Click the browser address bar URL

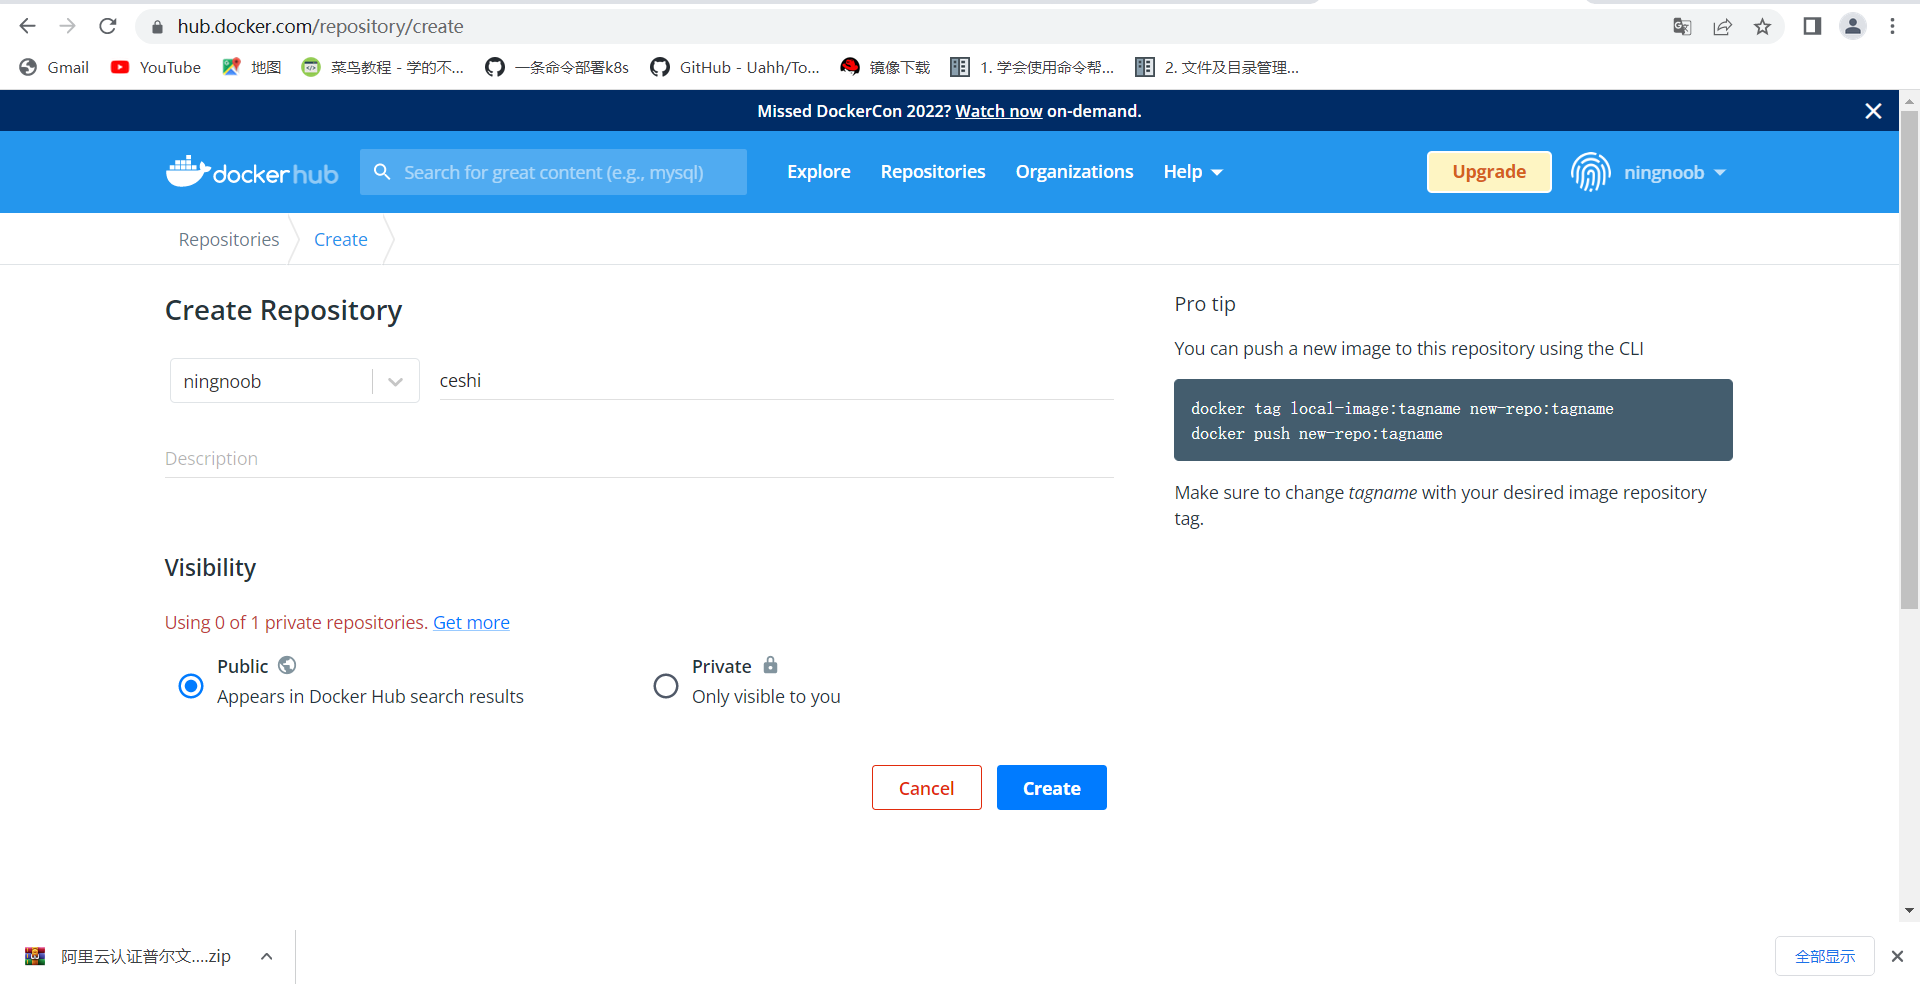click(x=320, y=27)
